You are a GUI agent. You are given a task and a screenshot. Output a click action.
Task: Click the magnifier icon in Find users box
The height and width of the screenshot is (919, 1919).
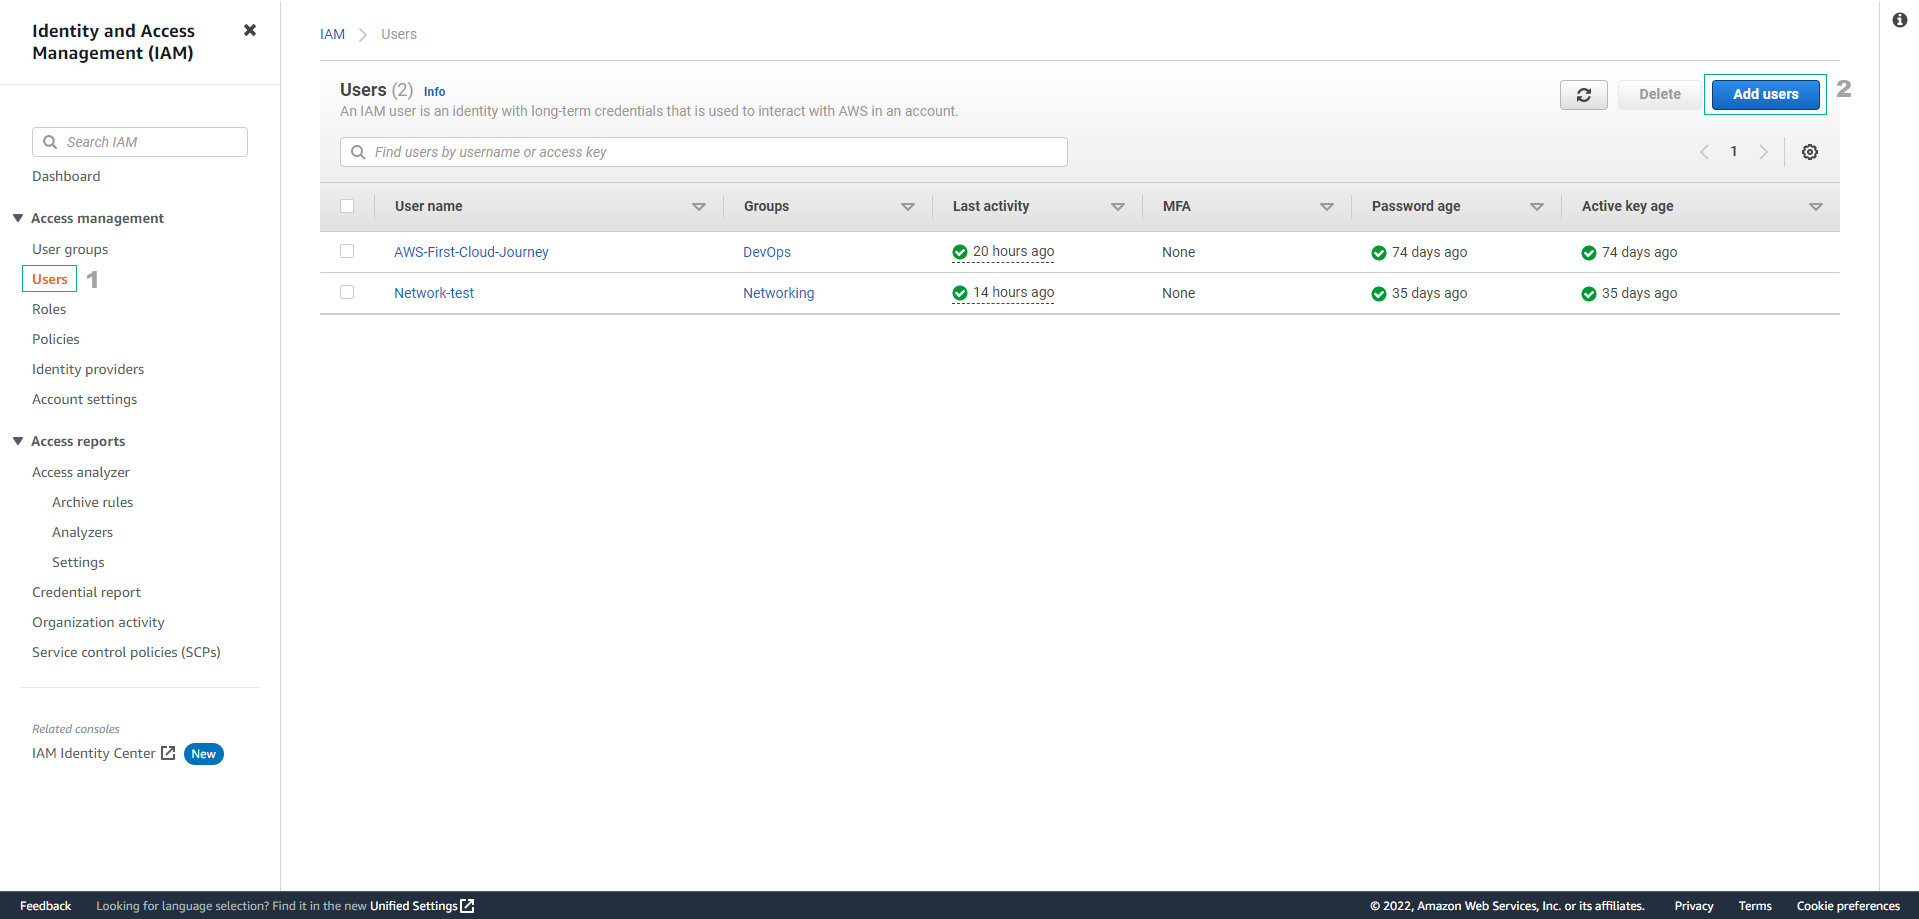click(x=358, y=152)
